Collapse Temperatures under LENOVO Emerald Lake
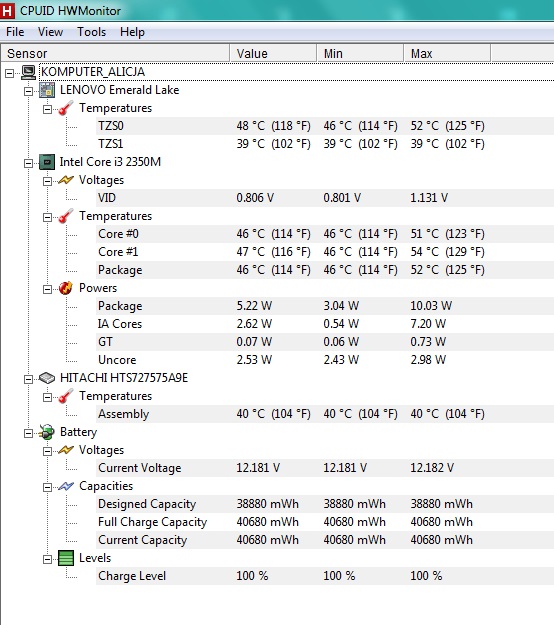 47,109
